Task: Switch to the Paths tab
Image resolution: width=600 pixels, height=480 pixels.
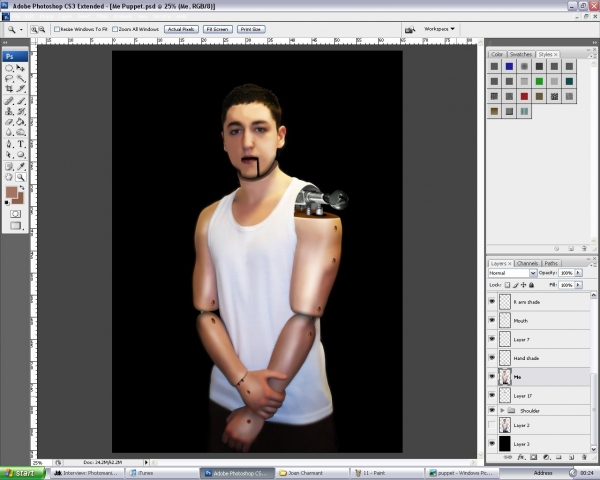Action: coord(551,263)
